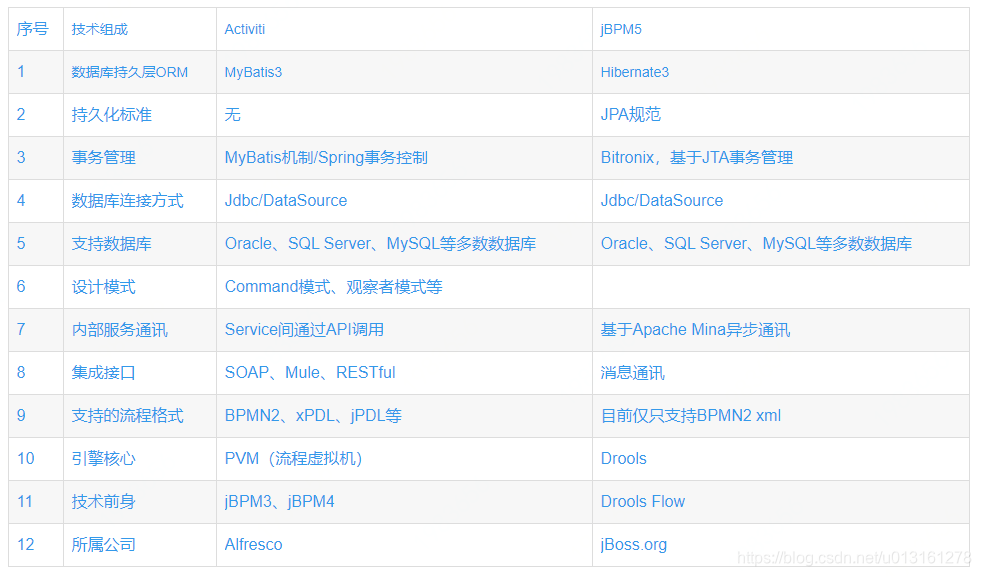Select the '数据库持久层ORM' cell
The height and width of the screenshot is (576, 981).
[x=140, y=73]
